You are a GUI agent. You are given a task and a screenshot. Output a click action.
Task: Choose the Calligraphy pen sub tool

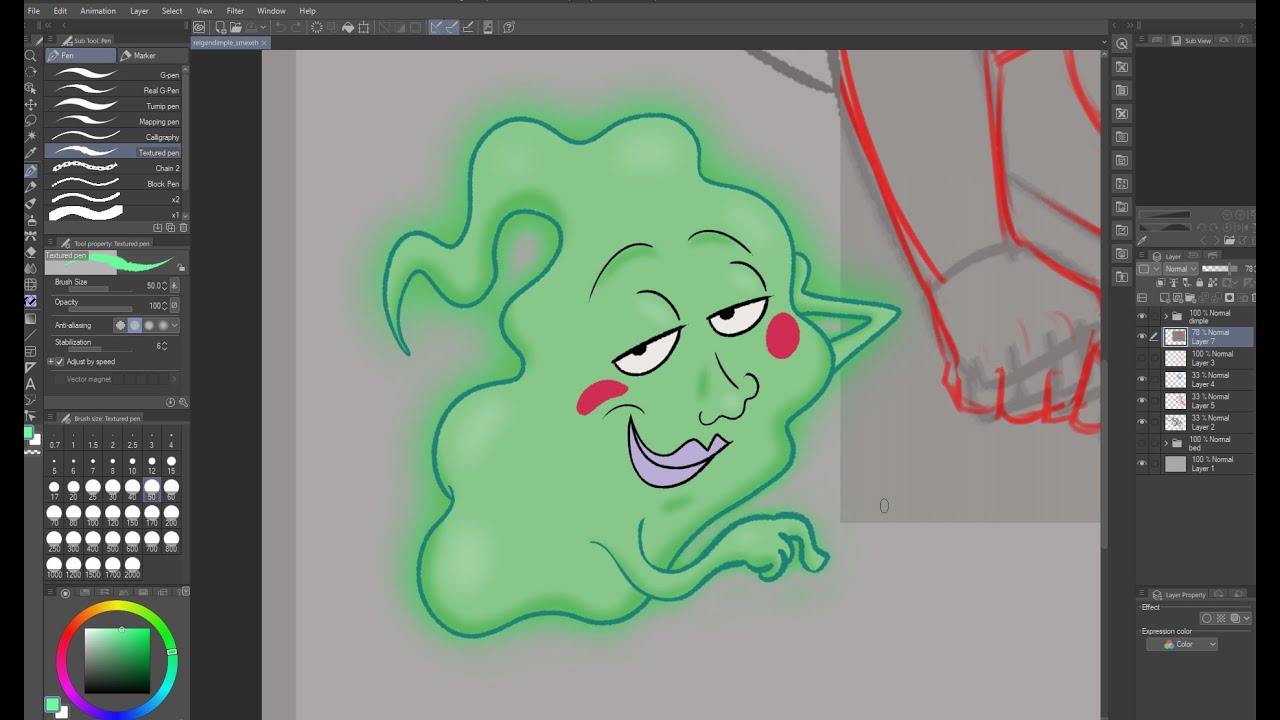tap(113, 137)
